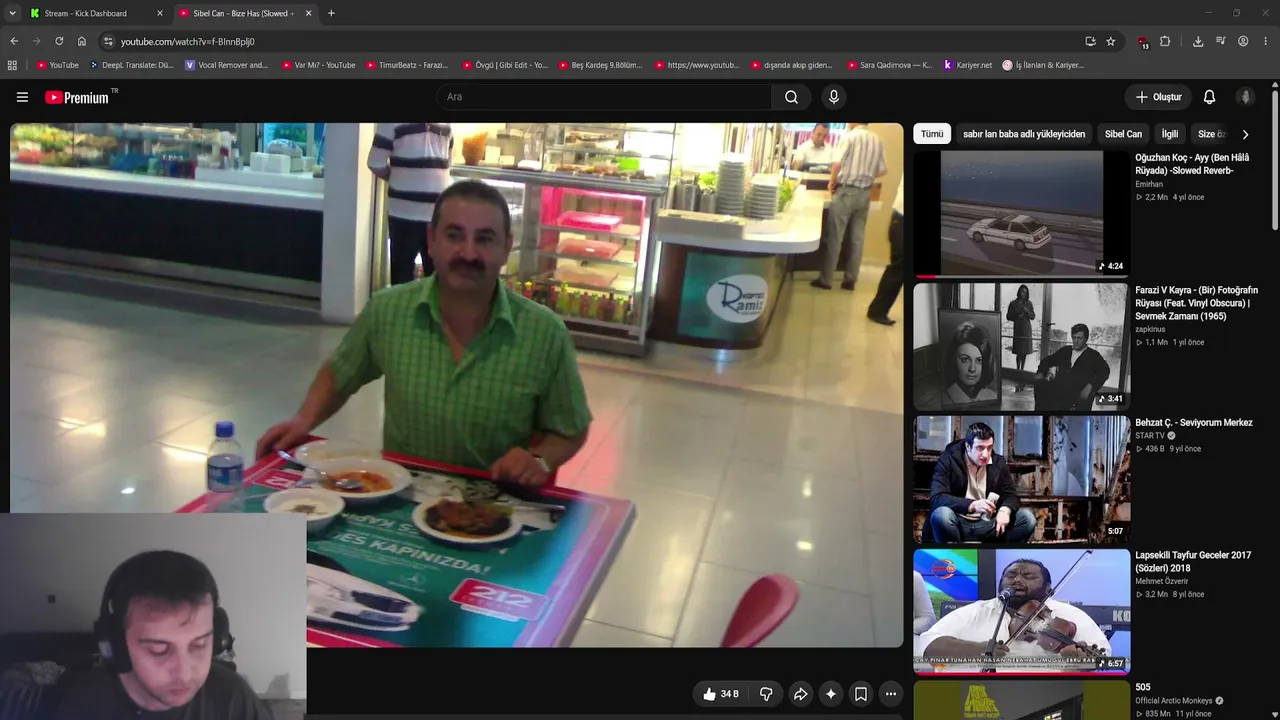Switch to Stream - Kick Dashboard tab
This screenshot has width=1280, height=720.
(97, 13)
